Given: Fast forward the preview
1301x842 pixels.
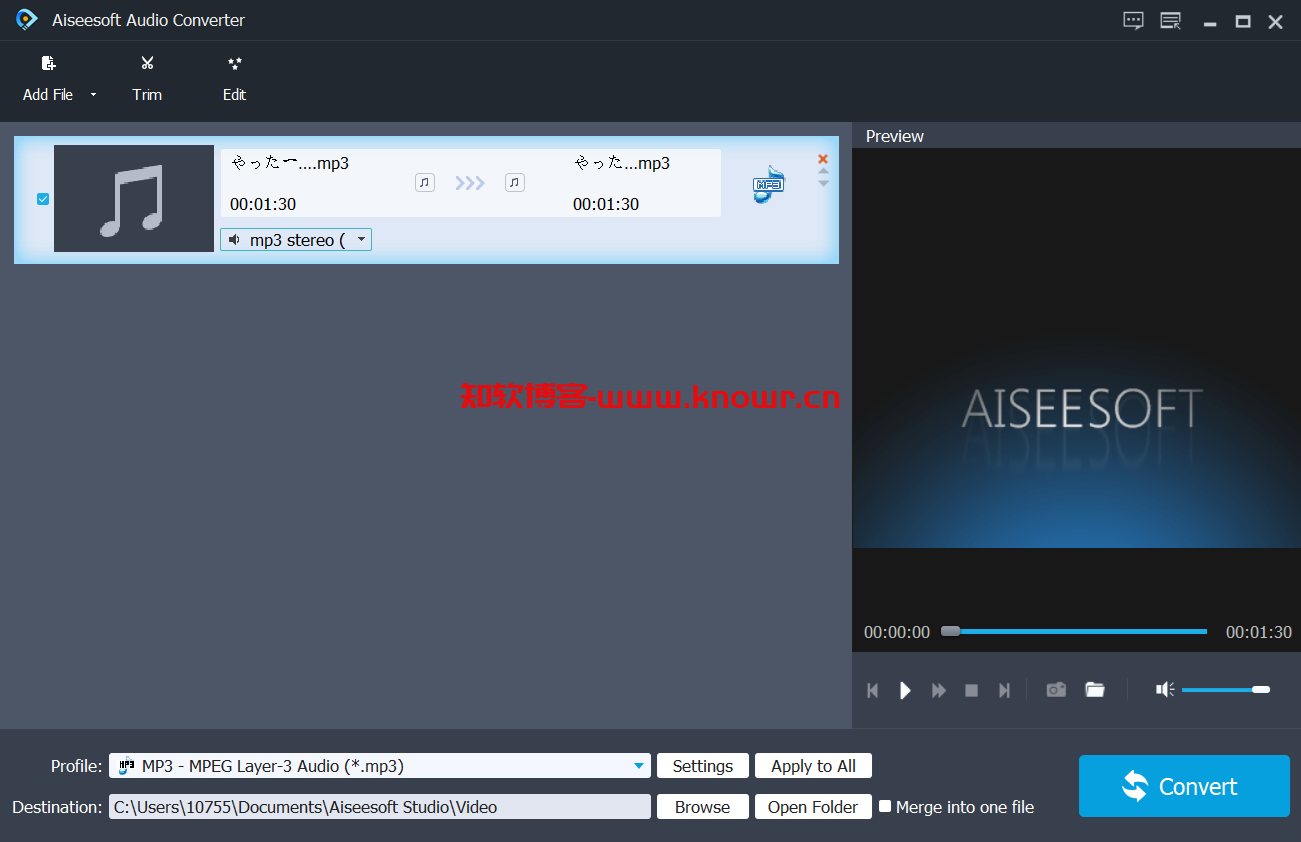Looking at the screenshot, I should tap(939, 690).
